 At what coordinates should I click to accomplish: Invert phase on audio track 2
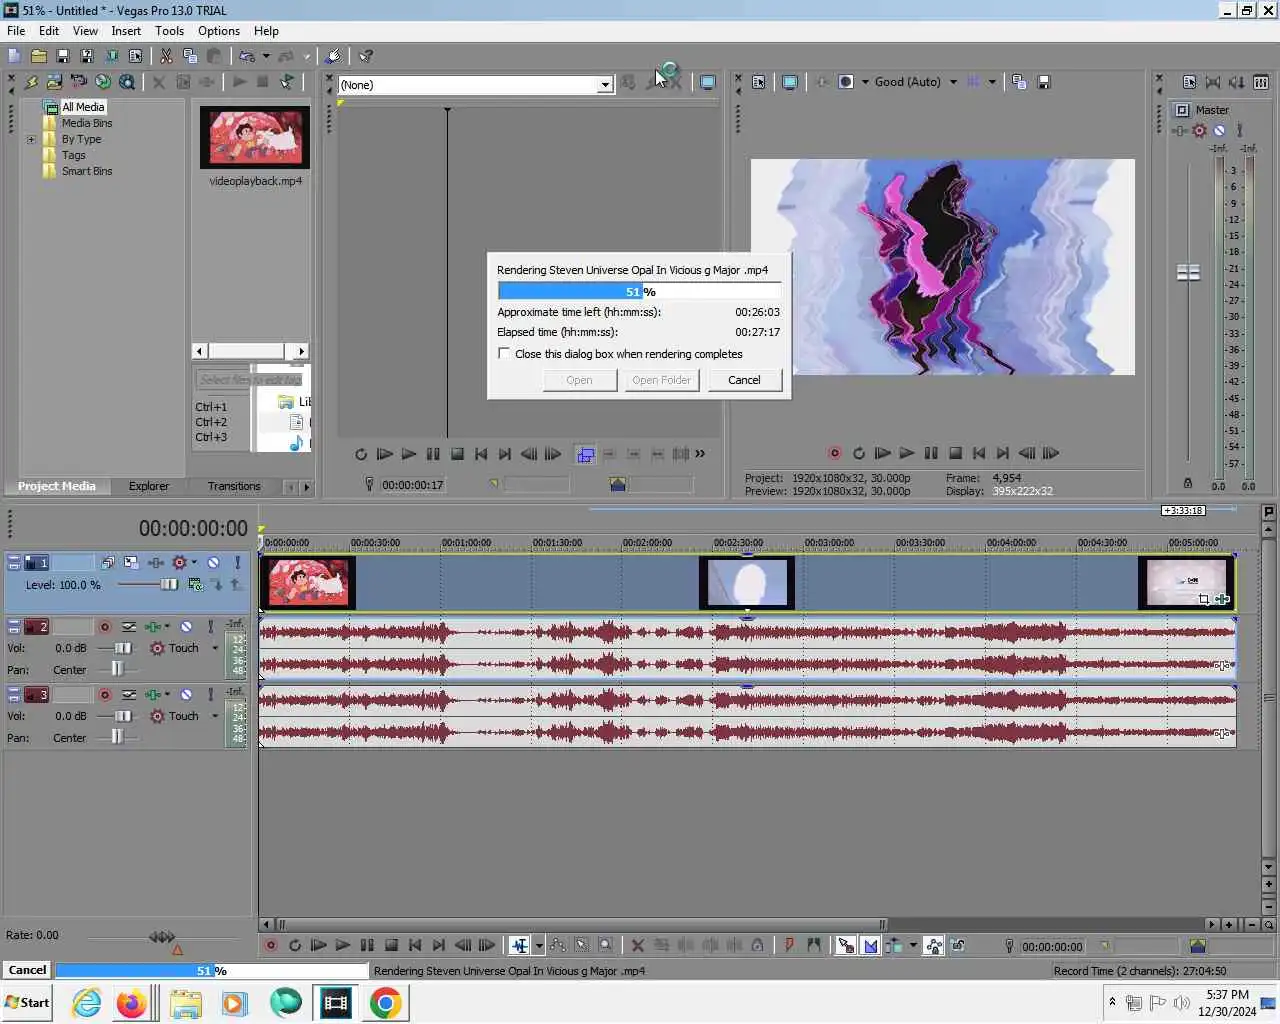click(129, 627)
